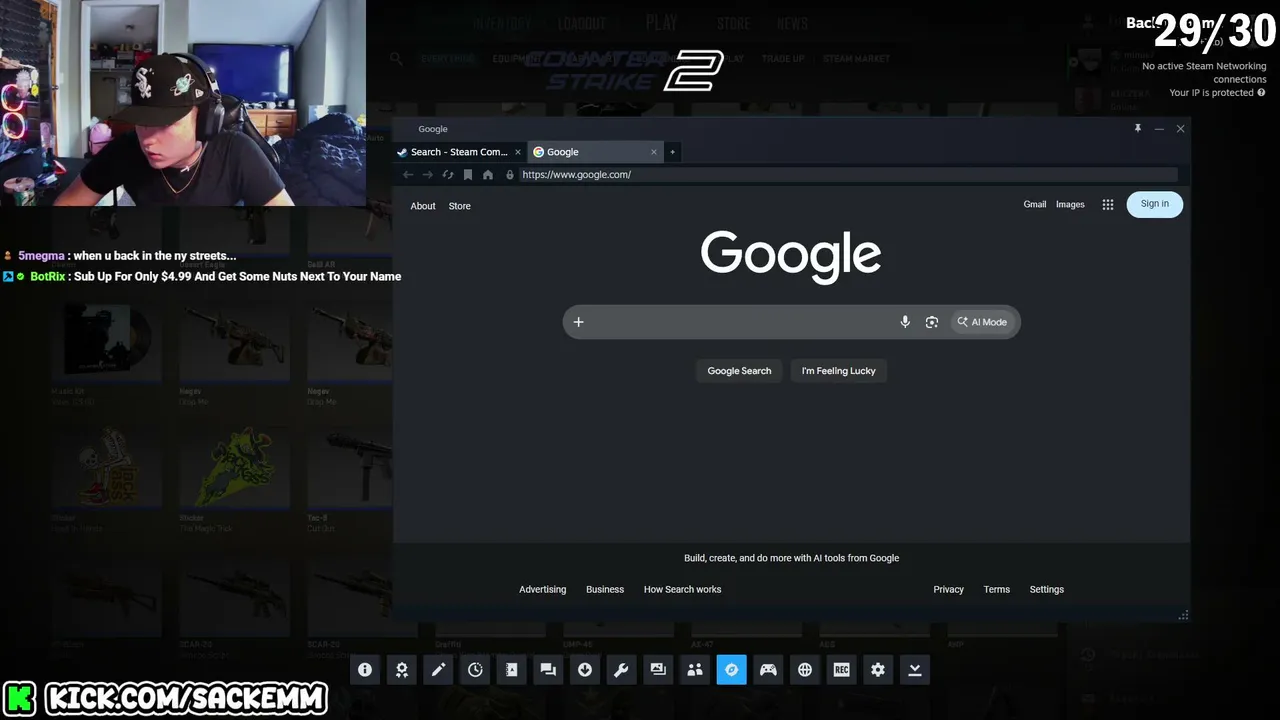Open the Google footer Settings link
The height and width of the screenshot is (720, 1280).
tap(1047, 590)
